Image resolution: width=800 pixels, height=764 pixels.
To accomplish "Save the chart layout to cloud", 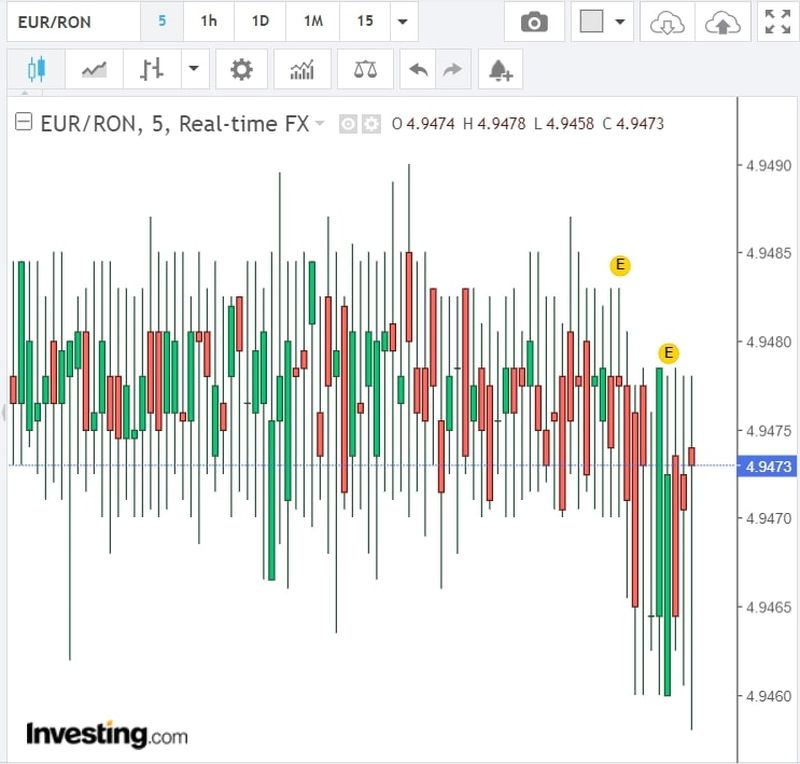I will point(720,22).
